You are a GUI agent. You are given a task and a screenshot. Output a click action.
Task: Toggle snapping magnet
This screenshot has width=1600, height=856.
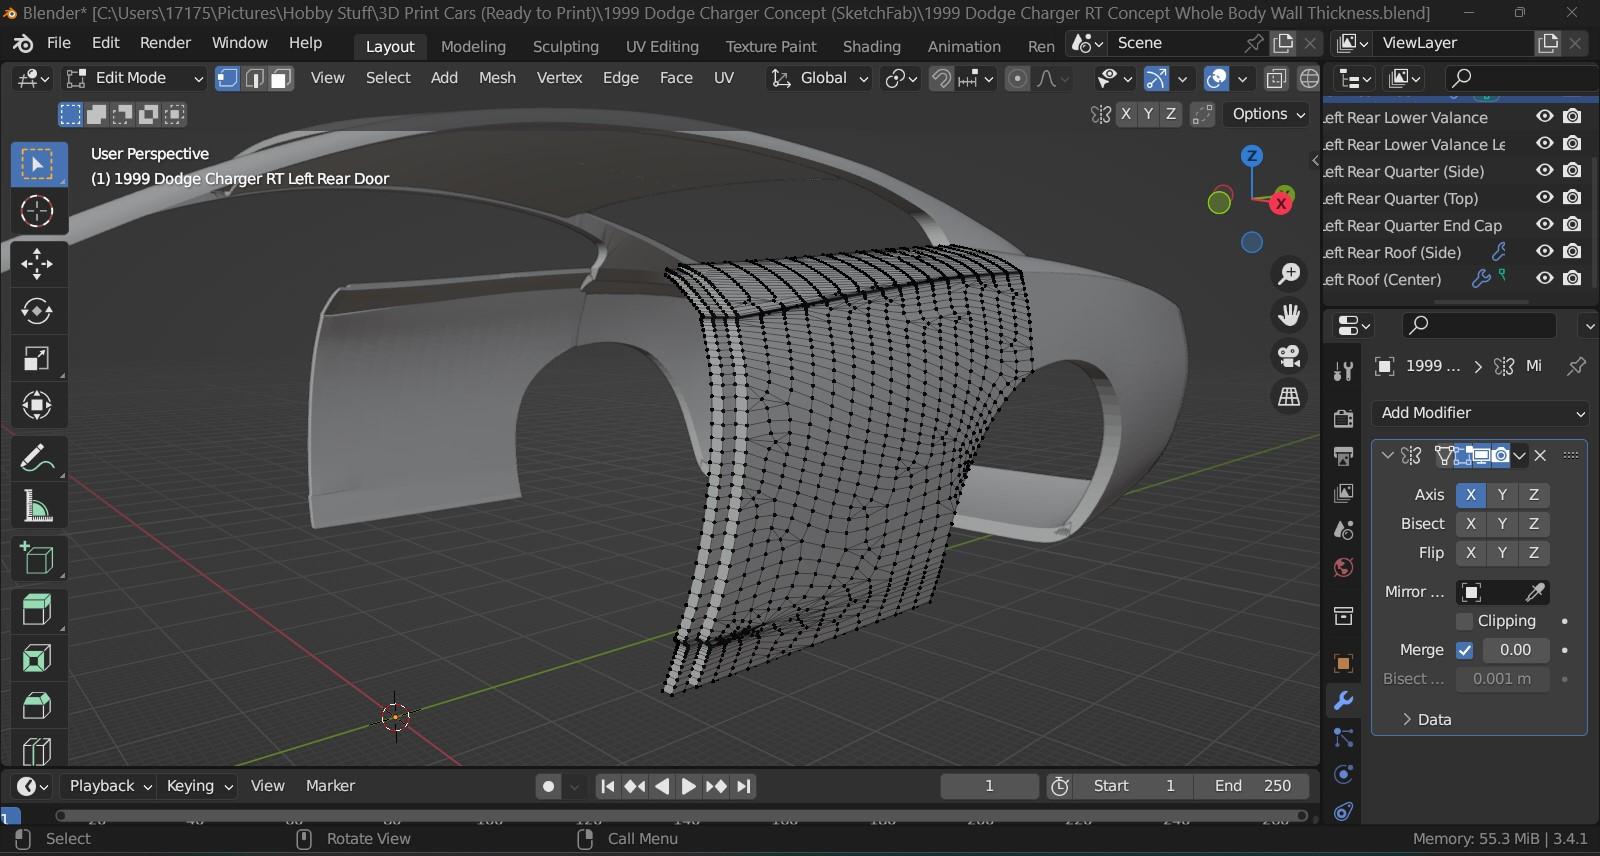[941, 78]
